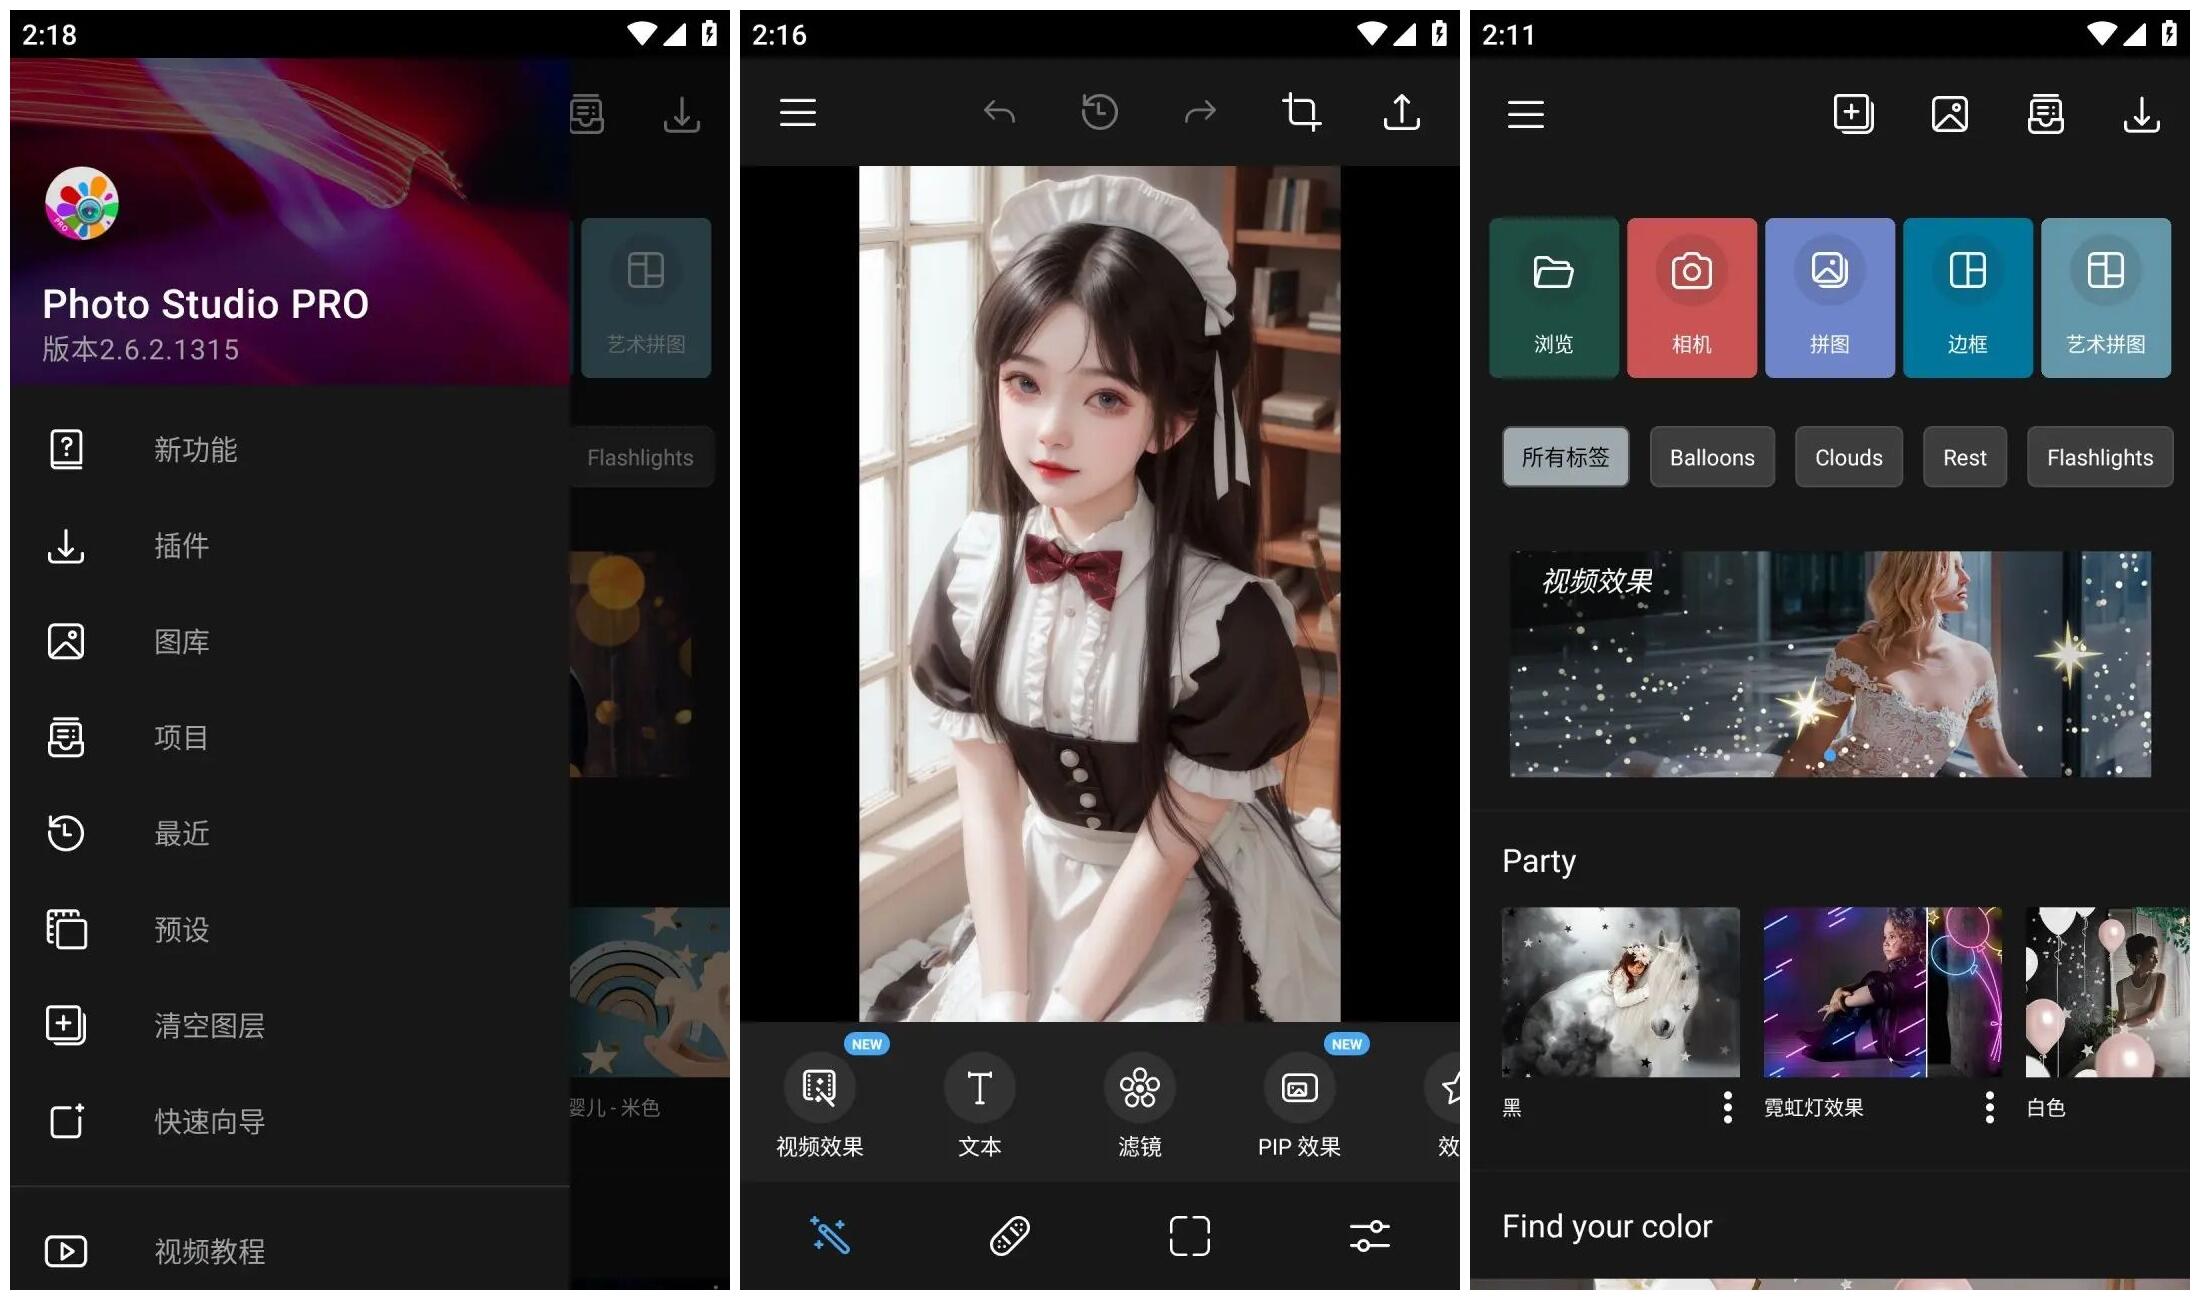
Task: Toggle the Flashlights category tag
Action: pos(2099,457)
